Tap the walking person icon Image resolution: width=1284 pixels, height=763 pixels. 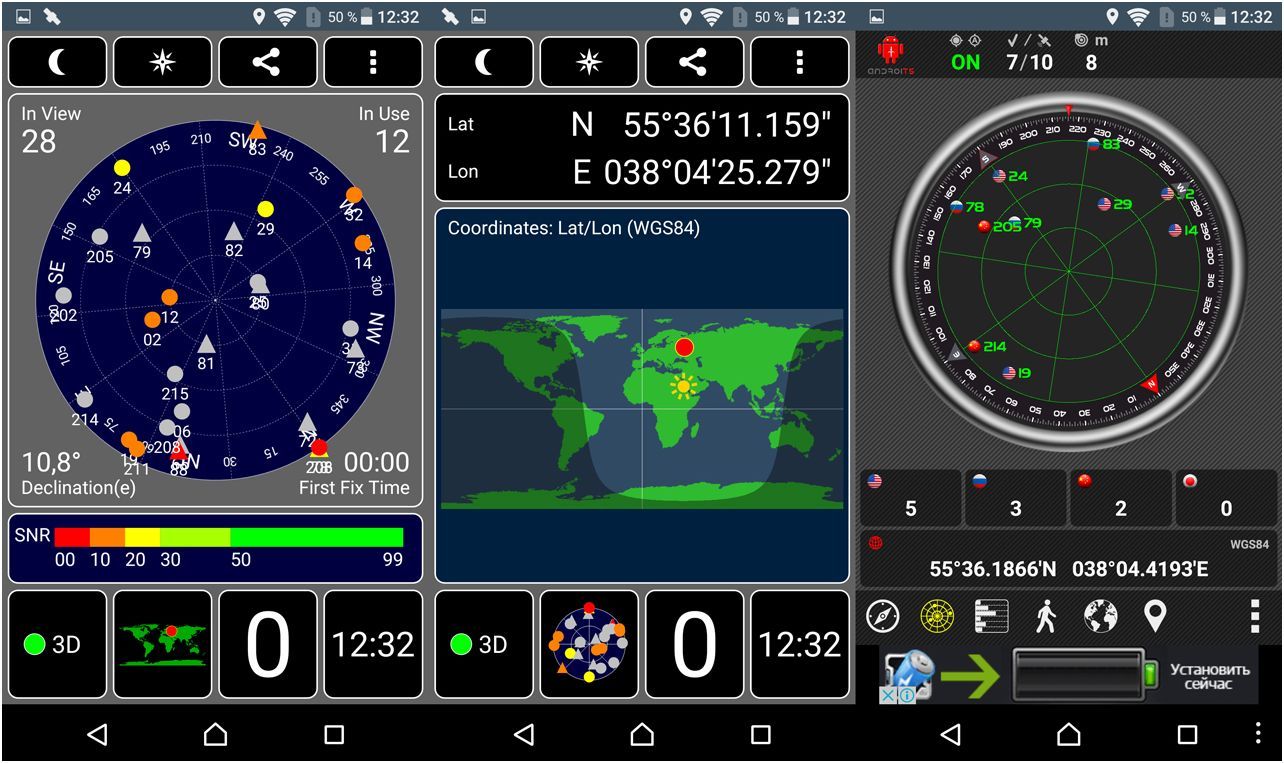(x=1046, y=617)
